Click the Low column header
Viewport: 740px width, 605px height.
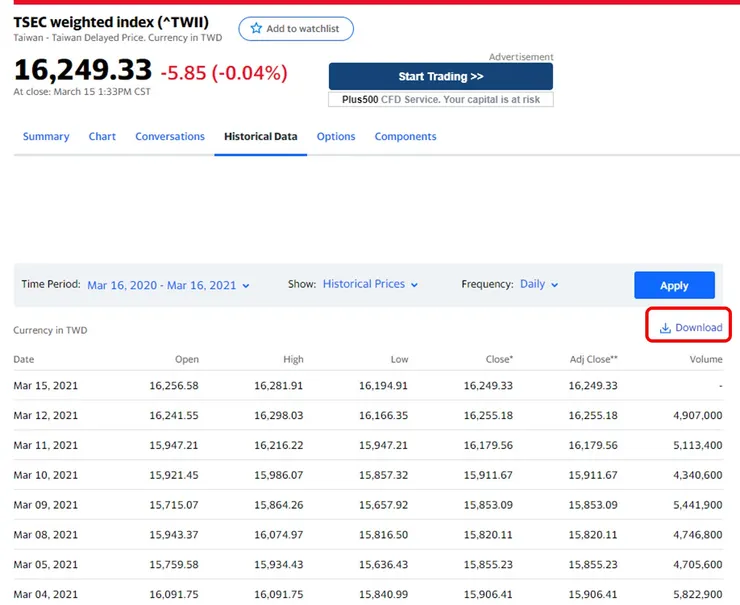399,359
